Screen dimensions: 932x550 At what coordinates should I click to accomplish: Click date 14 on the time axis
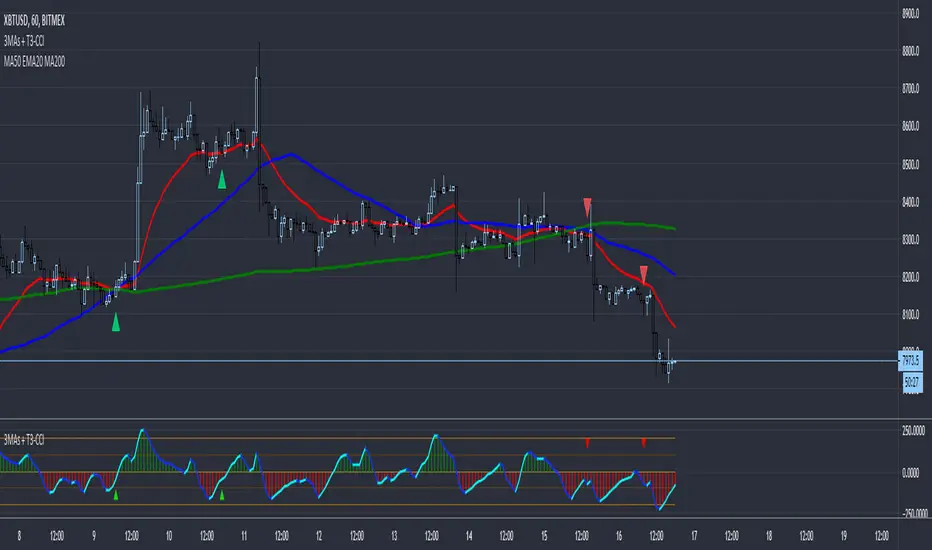point(469,536)
